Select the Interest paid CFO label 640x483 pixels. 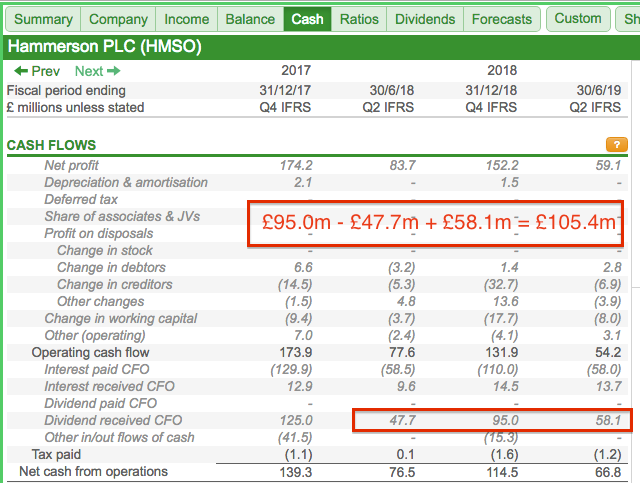click(x=96, y=369)
